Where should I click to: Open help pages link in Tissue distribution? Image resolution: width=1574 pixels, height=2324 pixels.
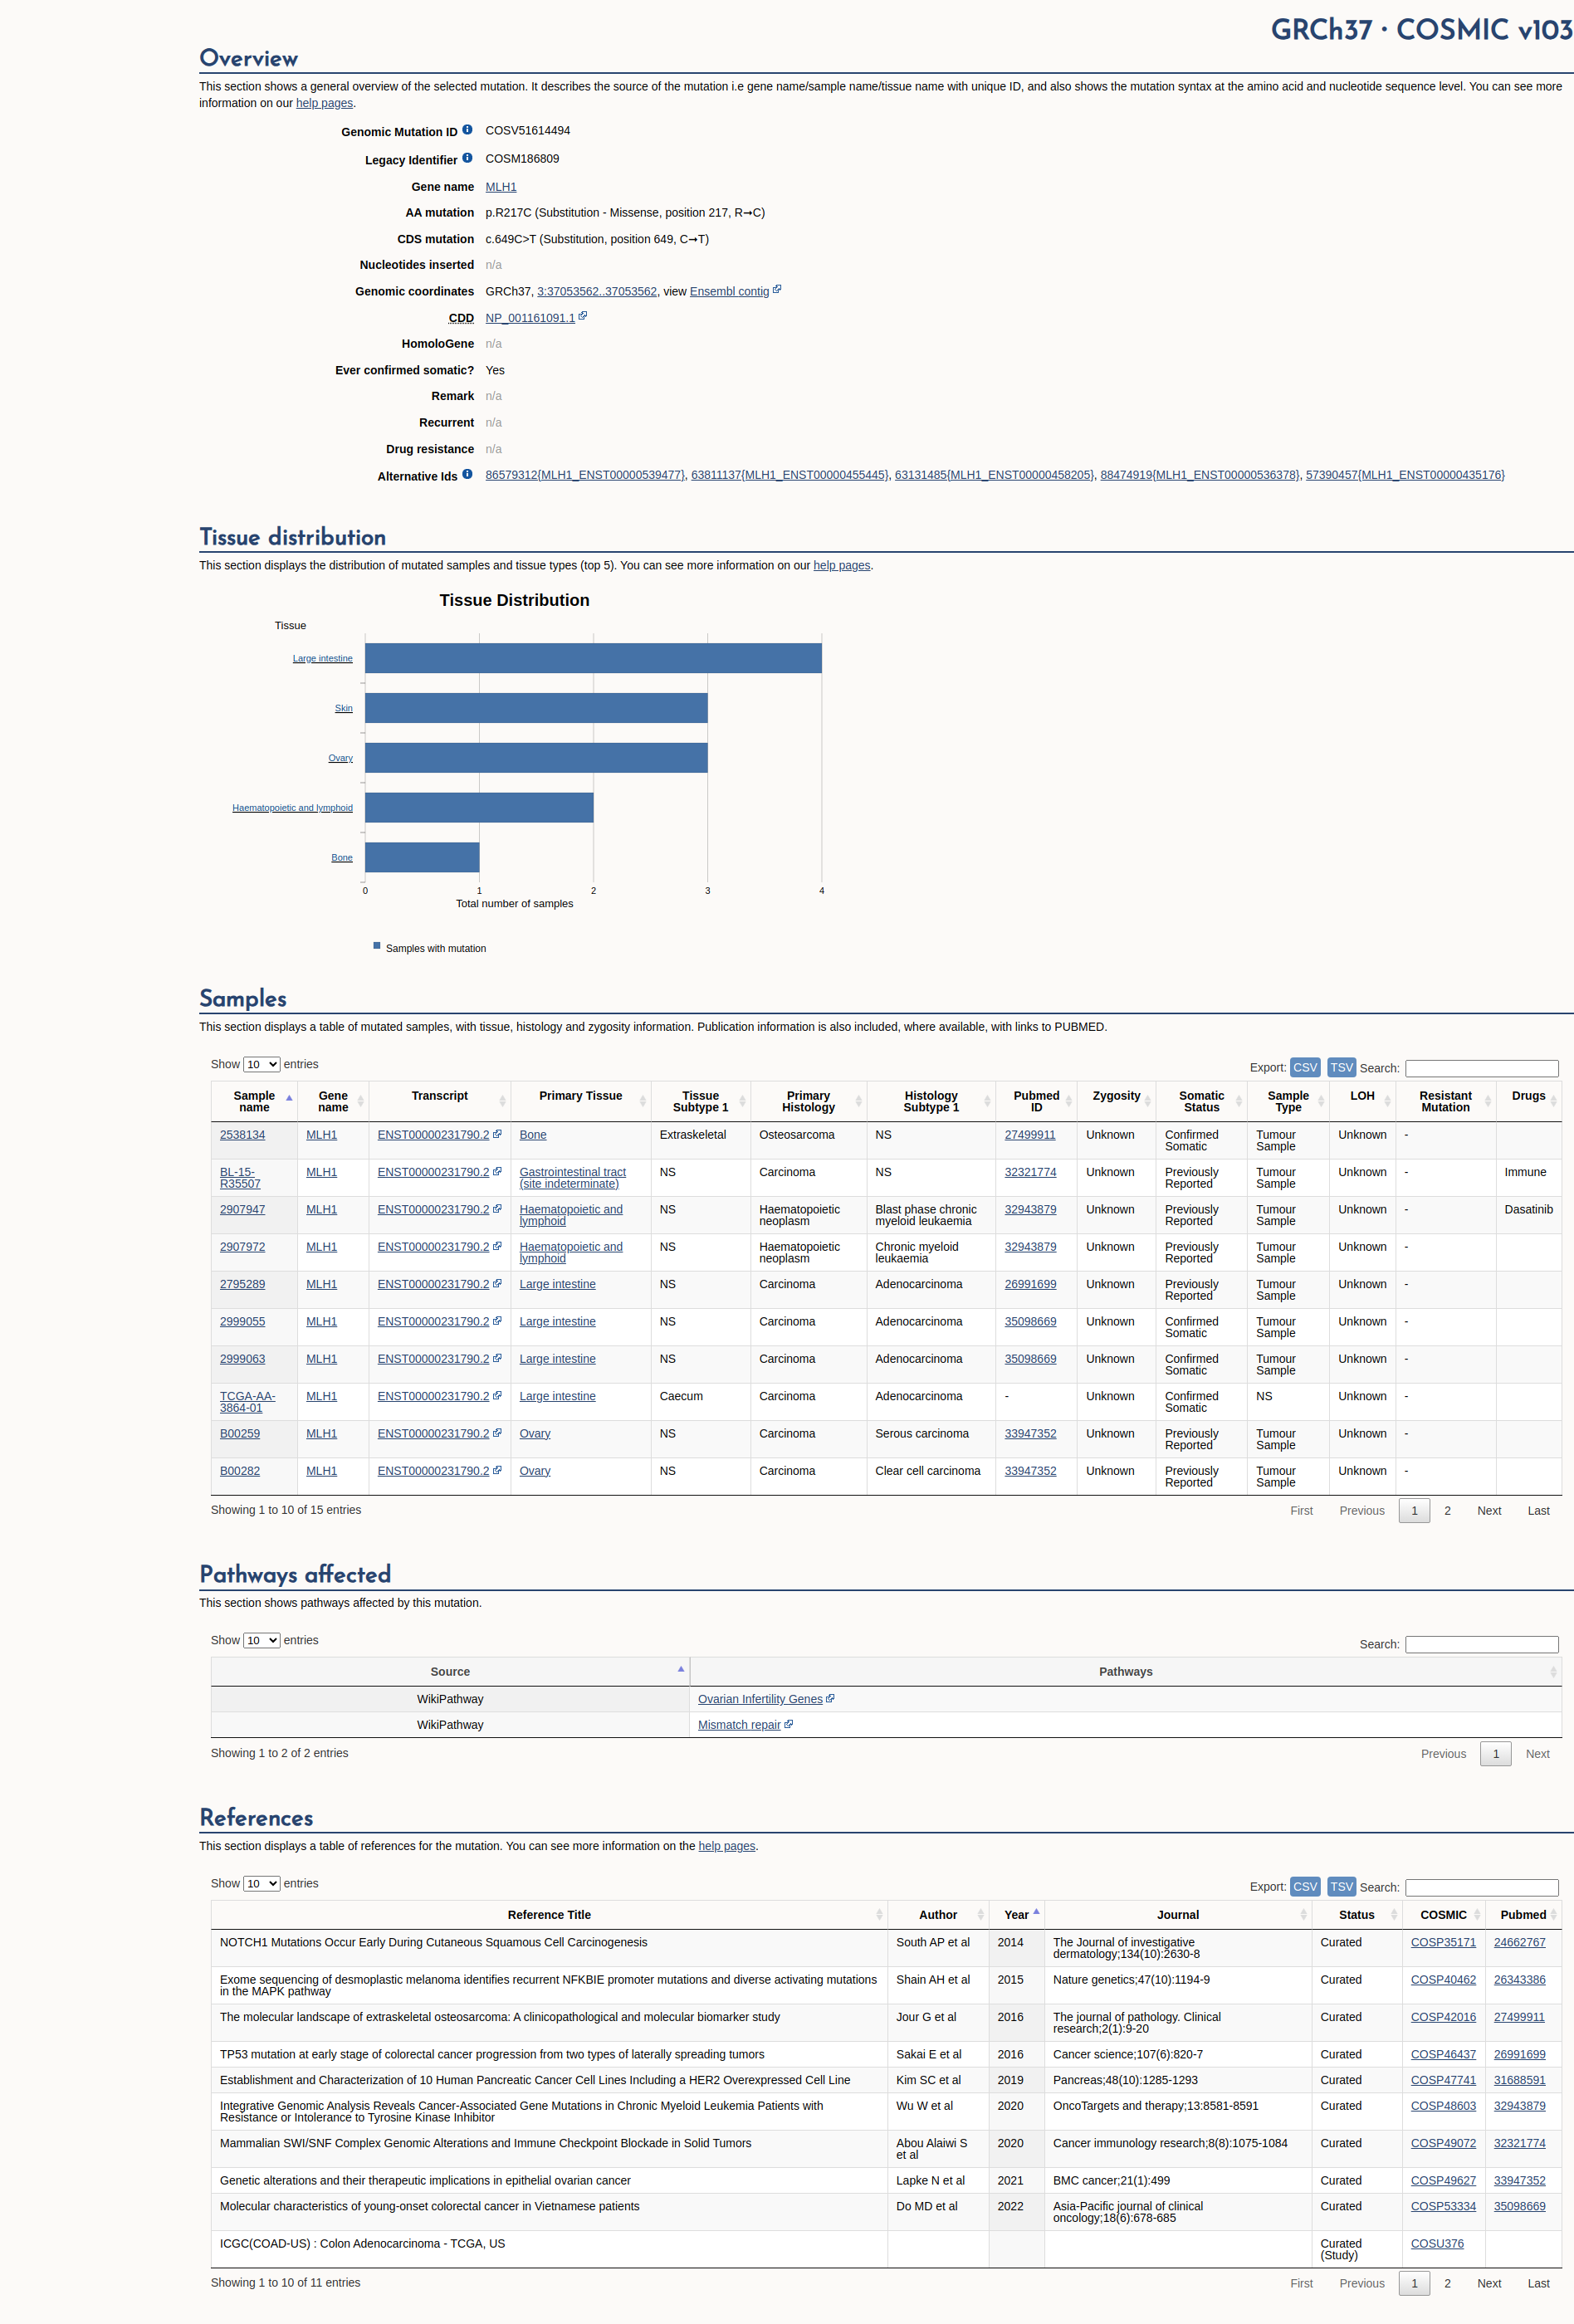tap(841, 565)
